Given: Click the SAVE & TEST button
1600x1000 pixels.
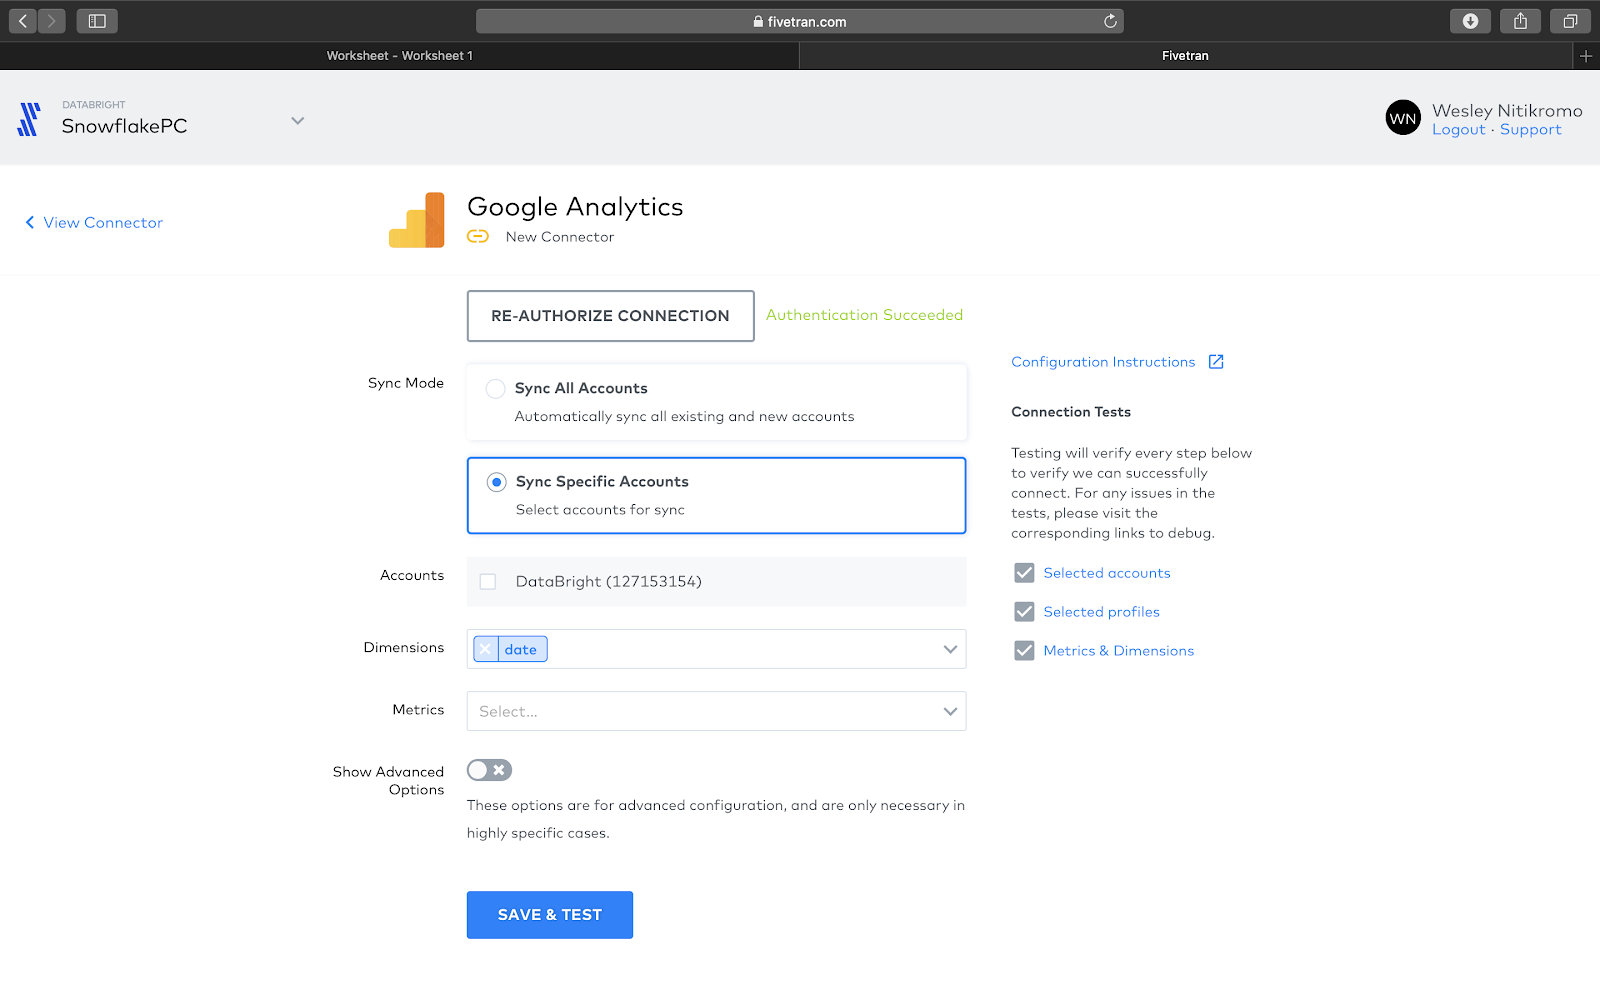Looking at the screenshot, I should (550, 915).
